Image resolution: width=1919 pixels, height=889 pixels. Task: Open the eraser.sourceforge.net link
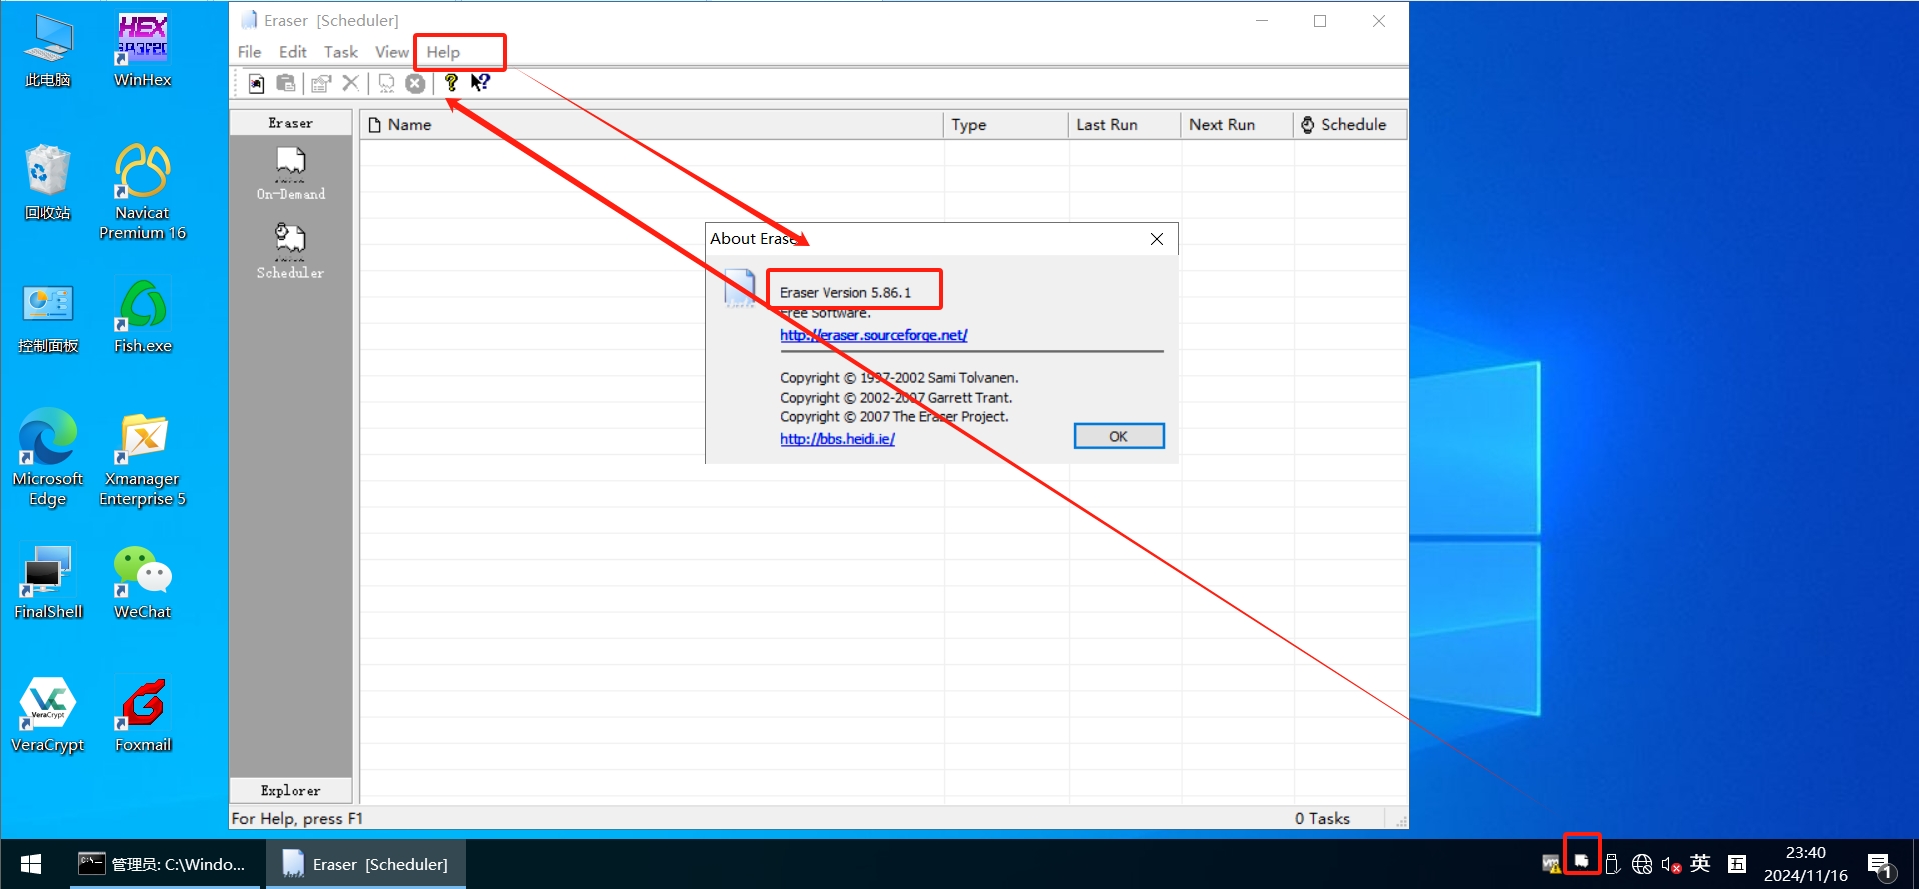point(874,335)
